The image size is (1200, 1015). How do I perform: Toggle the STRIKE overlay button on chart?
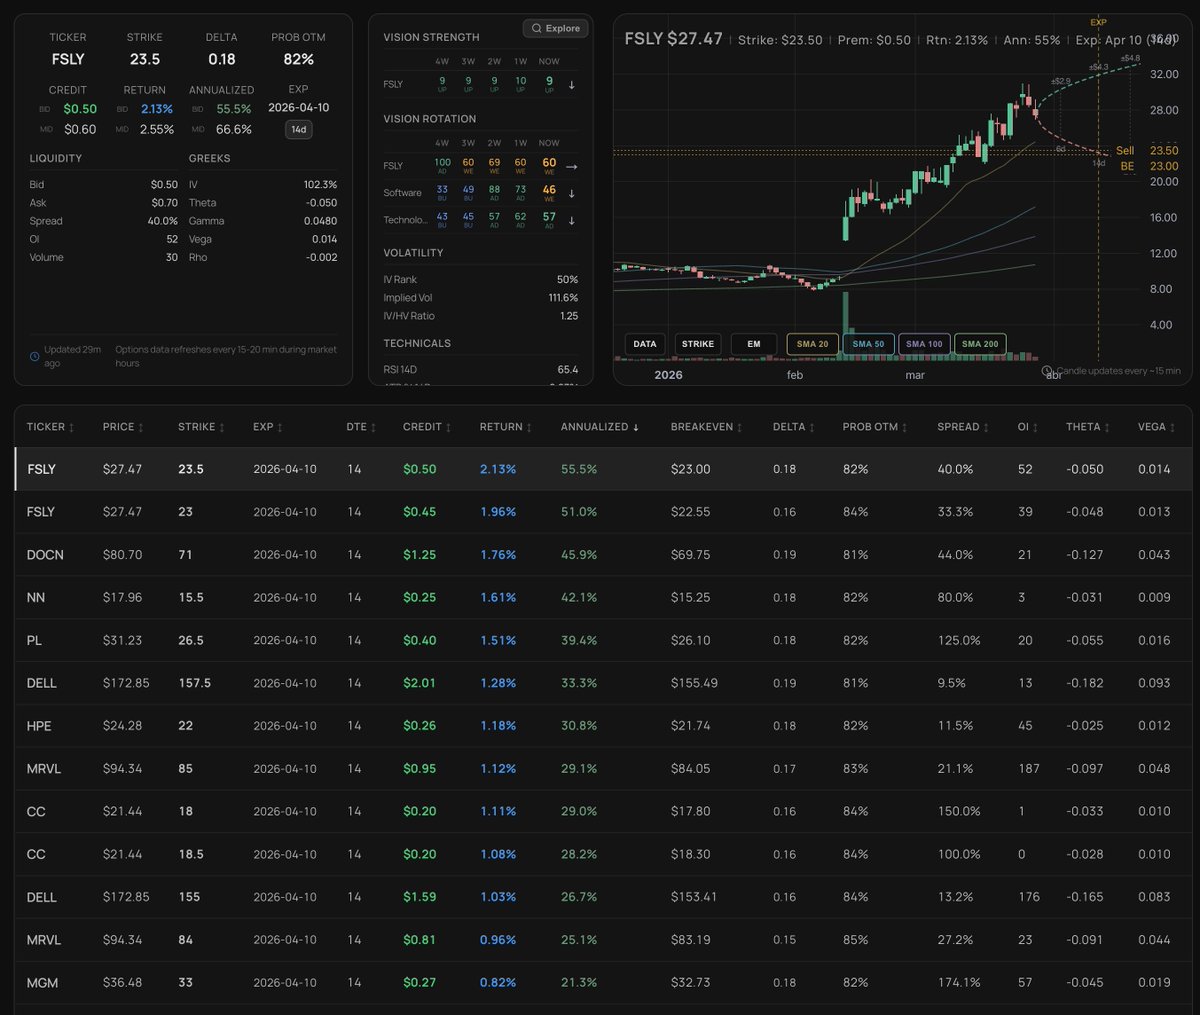tap(698, 344)
